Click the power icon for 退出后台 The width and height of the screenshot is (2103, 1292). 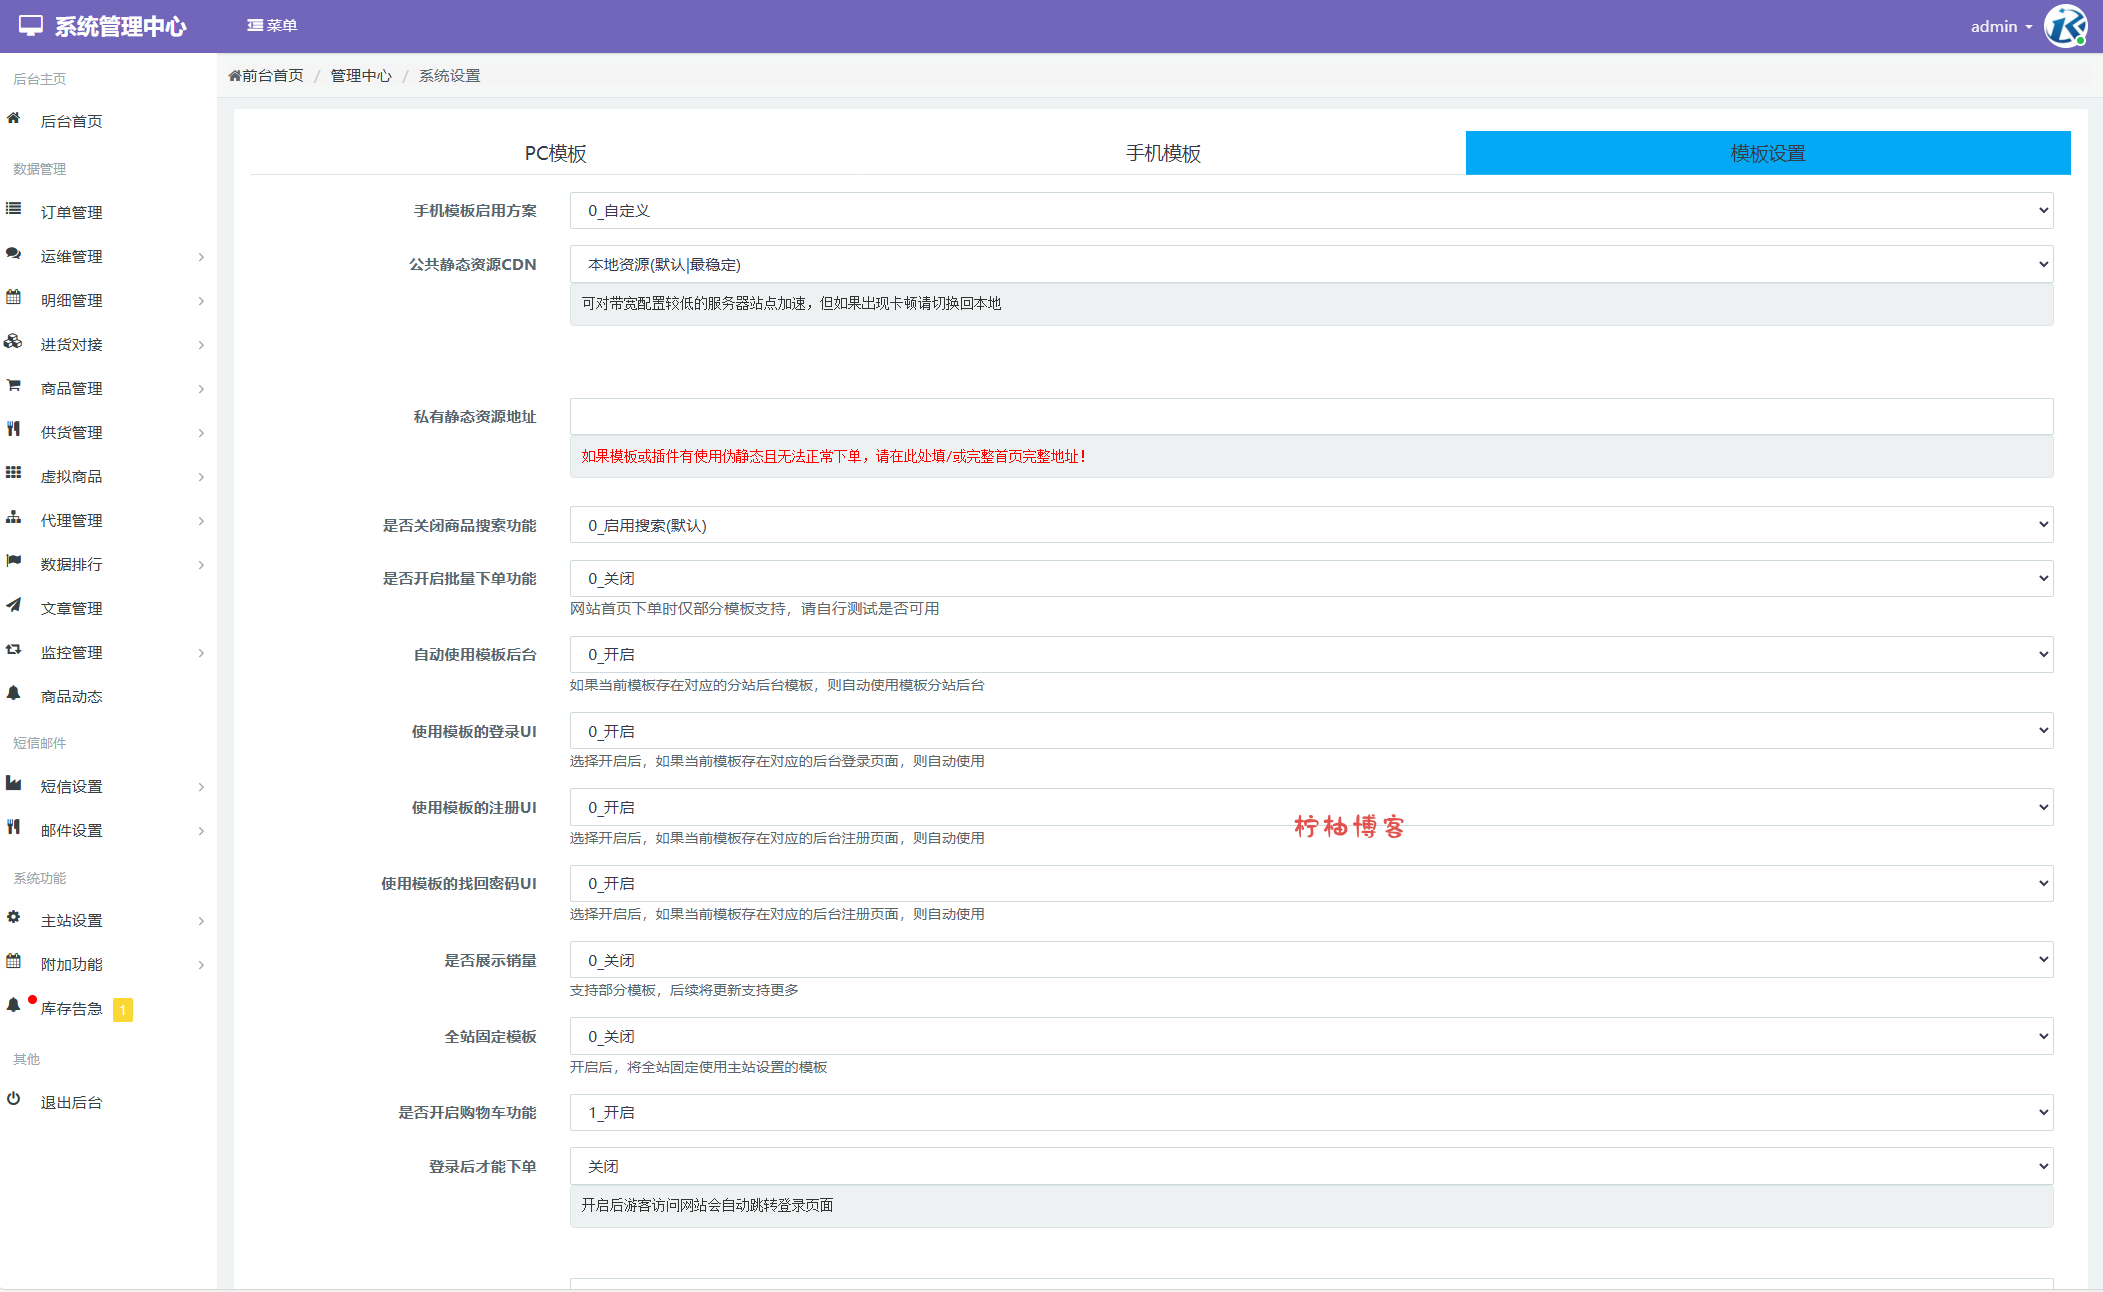point(13,1099)
